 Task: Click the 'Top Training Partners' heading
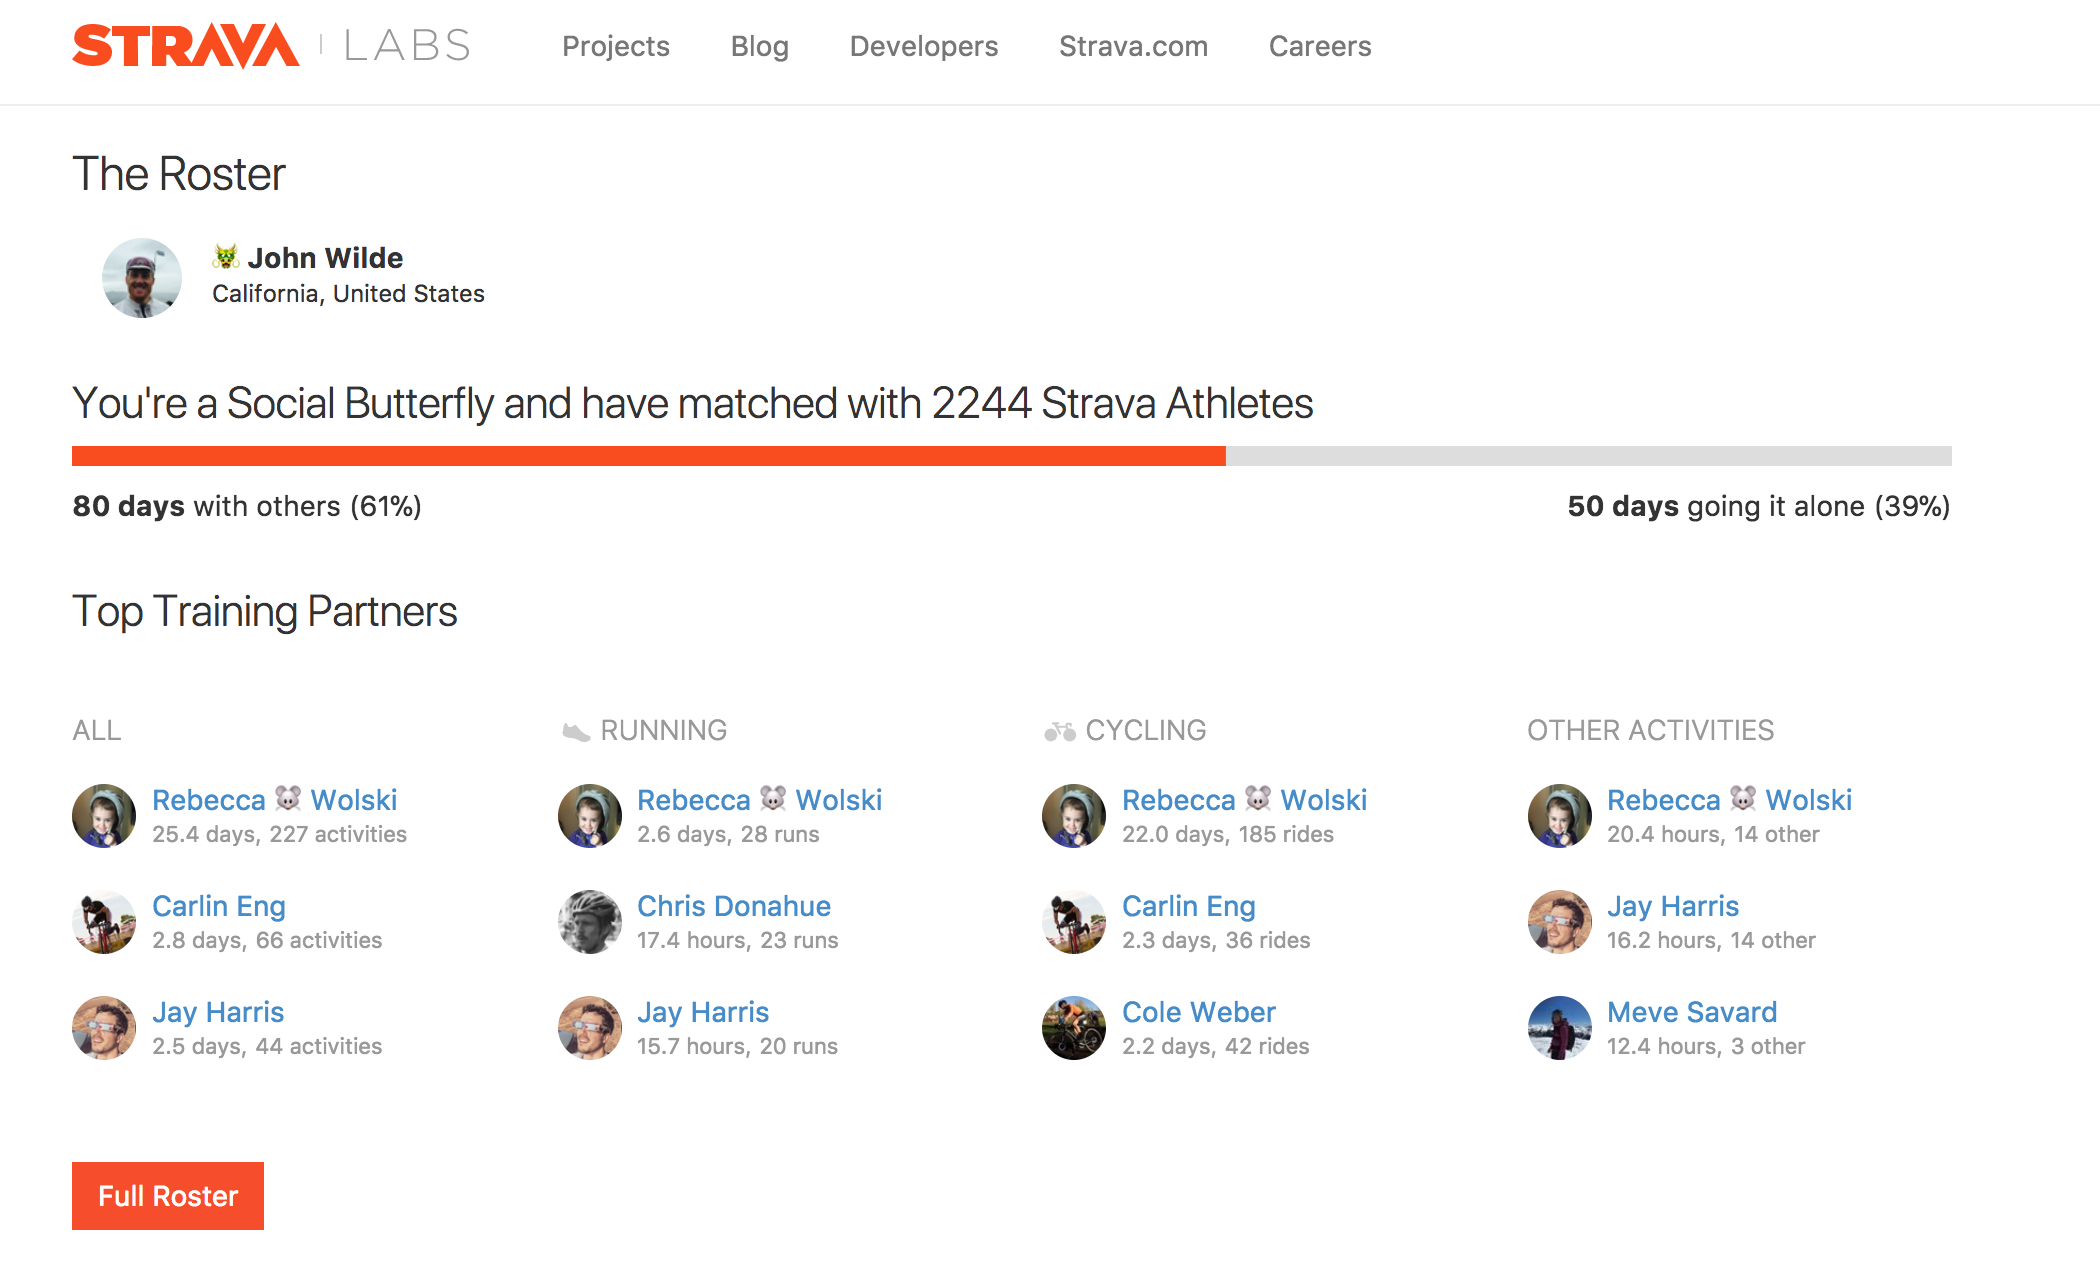pyautogui.click(x=265, y=612)
